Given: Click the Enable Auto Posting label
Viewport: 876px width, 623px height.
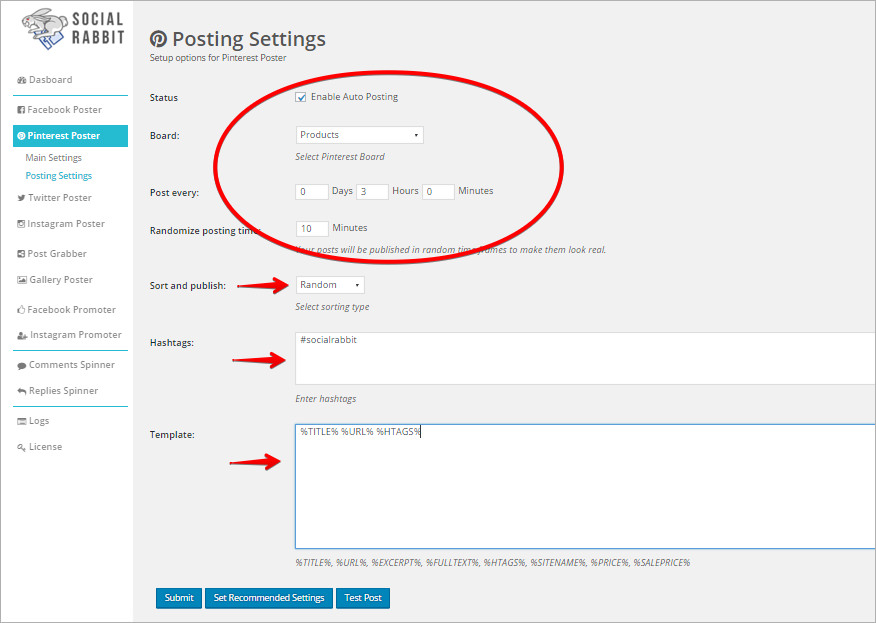Looking at the screenshot, I should pos(354,97).
